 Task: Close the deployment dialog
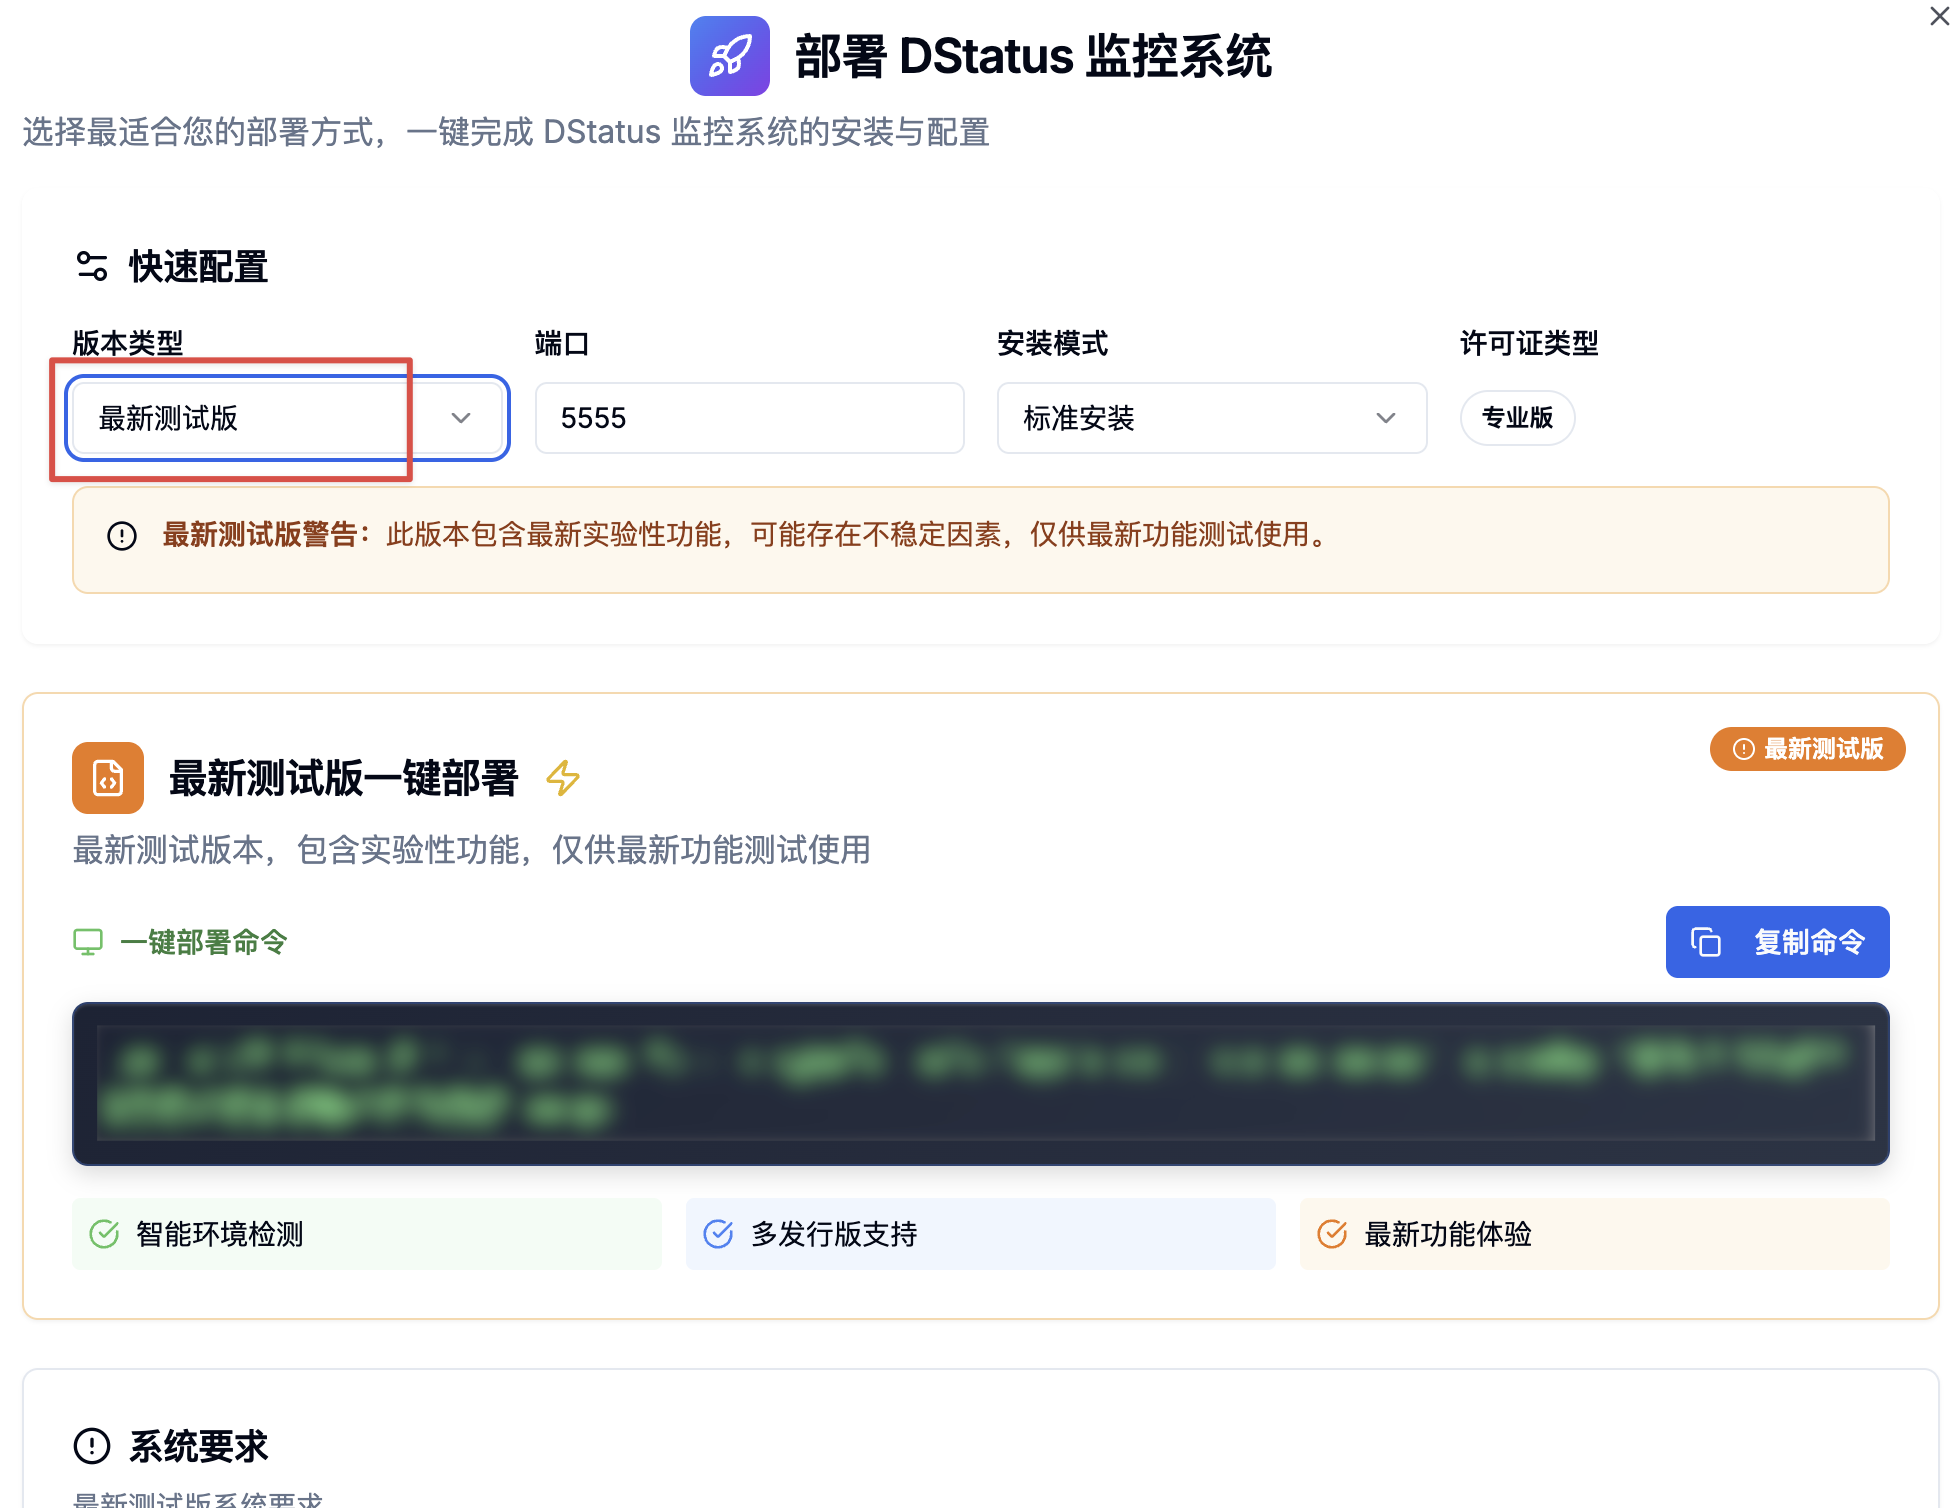(1940, 16)
